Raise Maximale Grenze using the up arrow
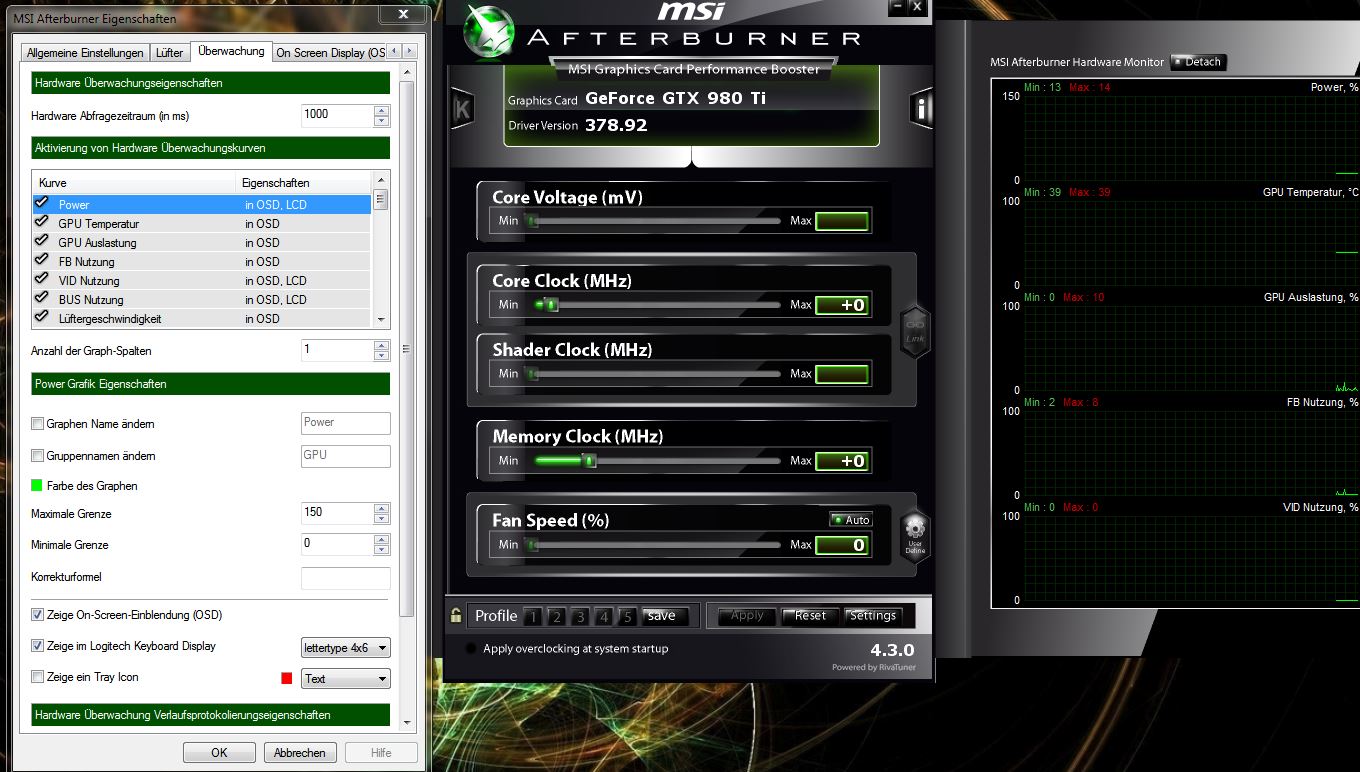This screenshot has width=1360, height=772. (x=381, y=507)
